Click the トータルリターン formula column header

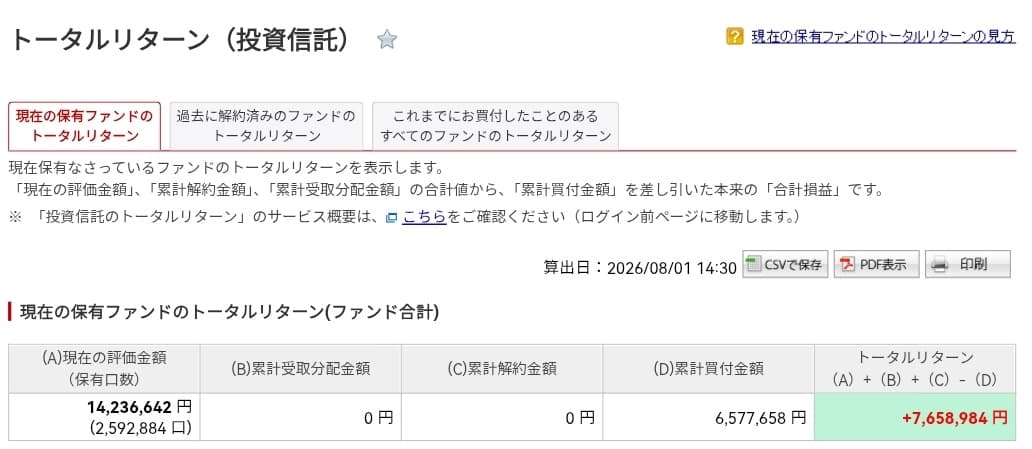(x=915, y=369)
